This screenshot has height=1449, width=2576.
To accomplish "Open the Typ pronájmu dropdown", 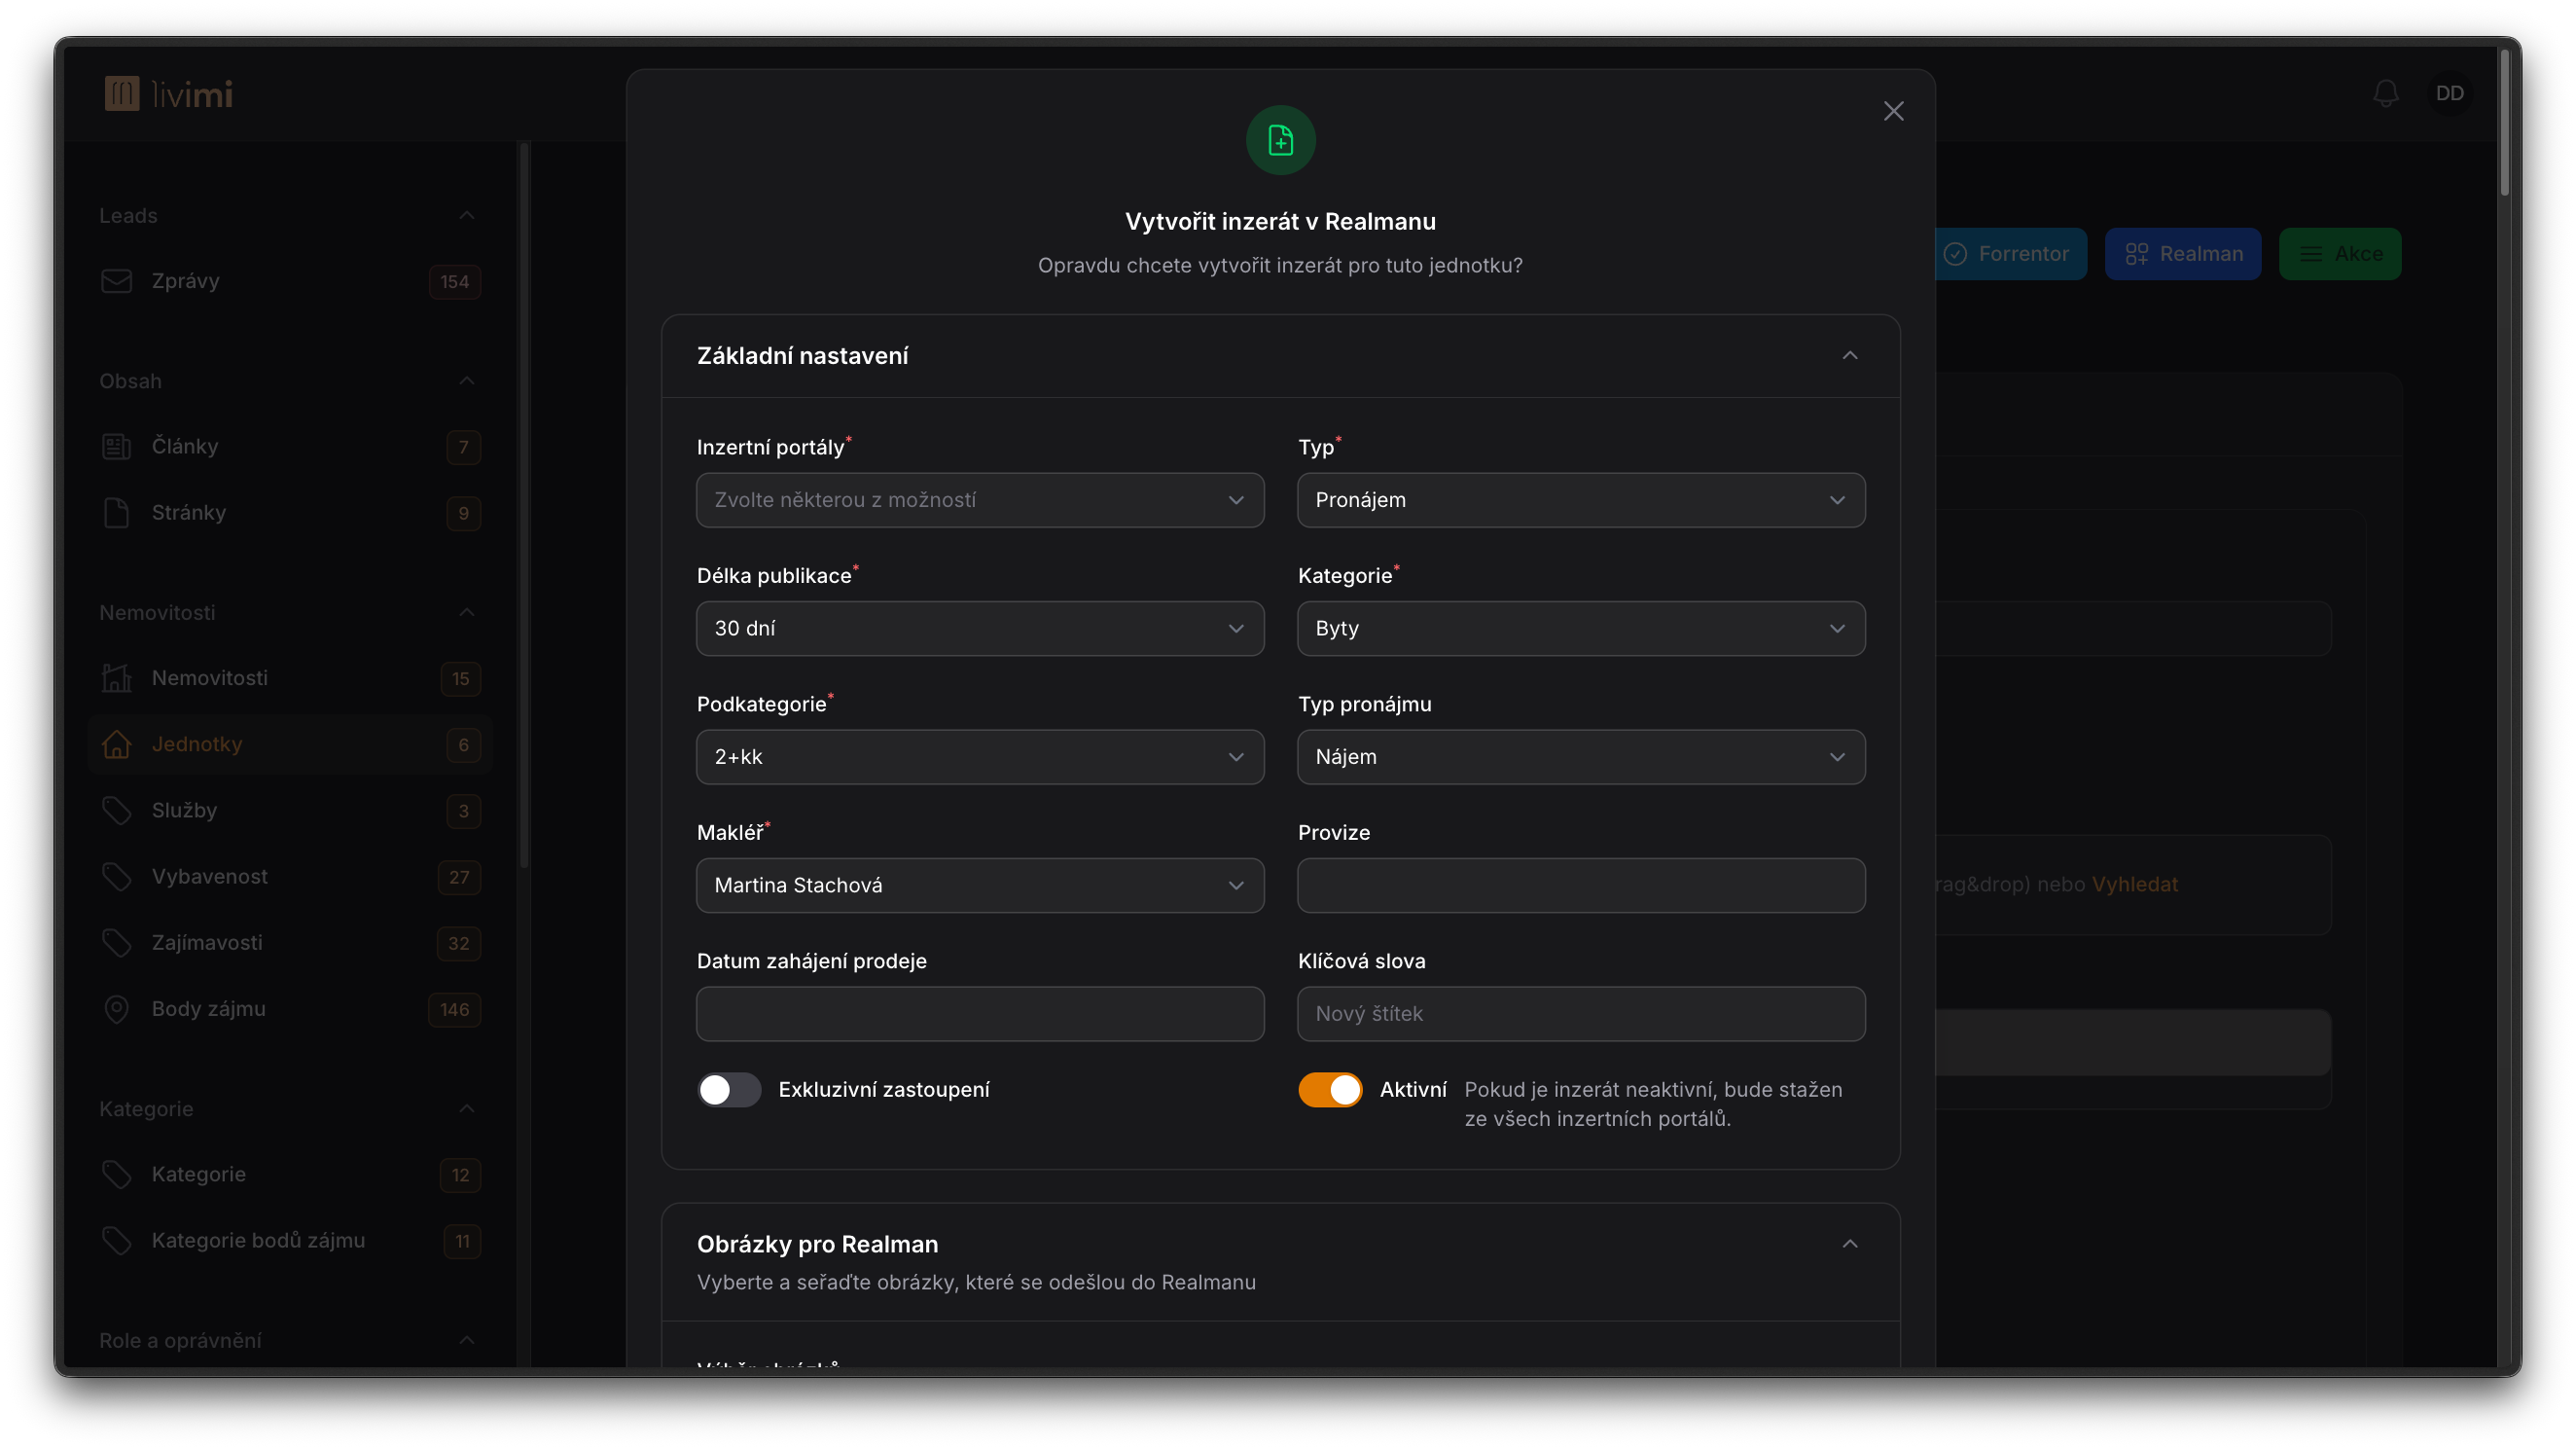I will [1581, 757].
